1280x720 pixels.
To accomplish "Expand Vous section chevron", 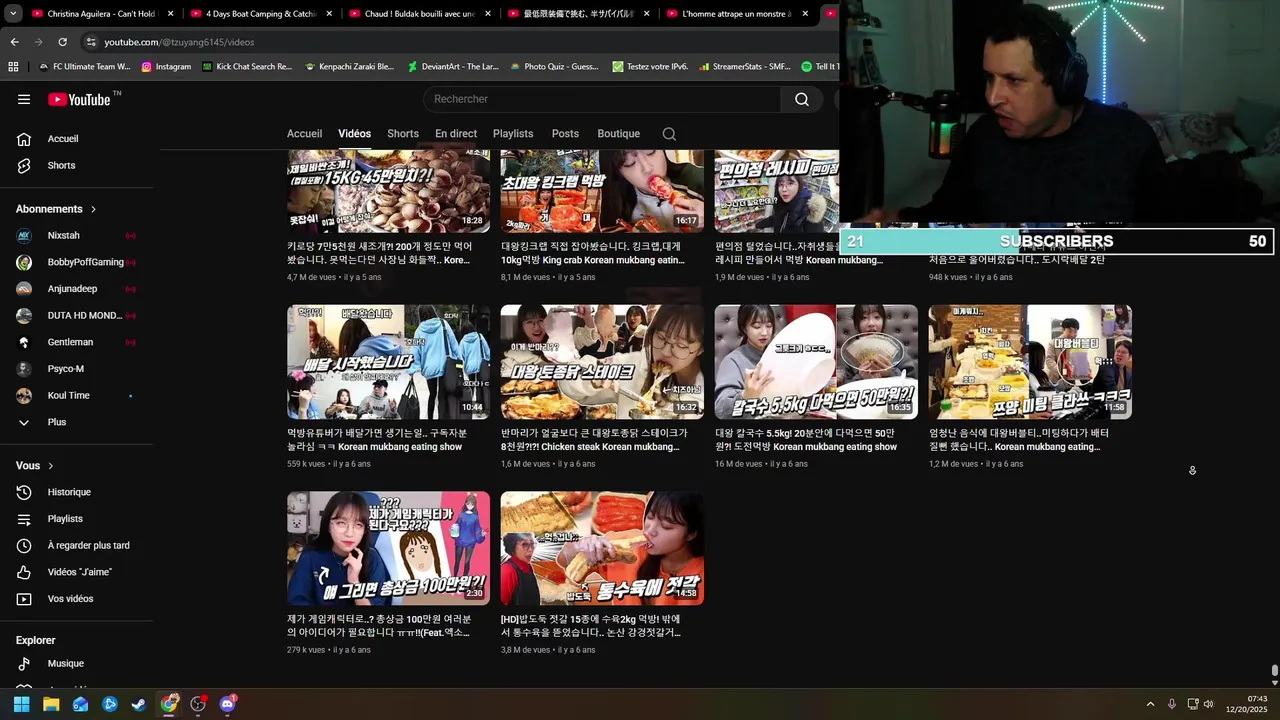I will [51, 466].
